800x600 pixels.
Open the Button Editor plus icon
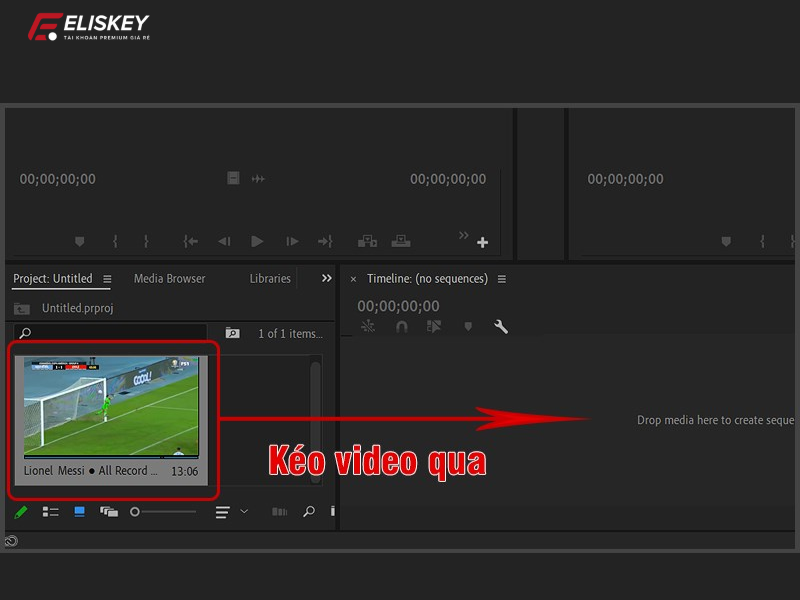point(482,242)
